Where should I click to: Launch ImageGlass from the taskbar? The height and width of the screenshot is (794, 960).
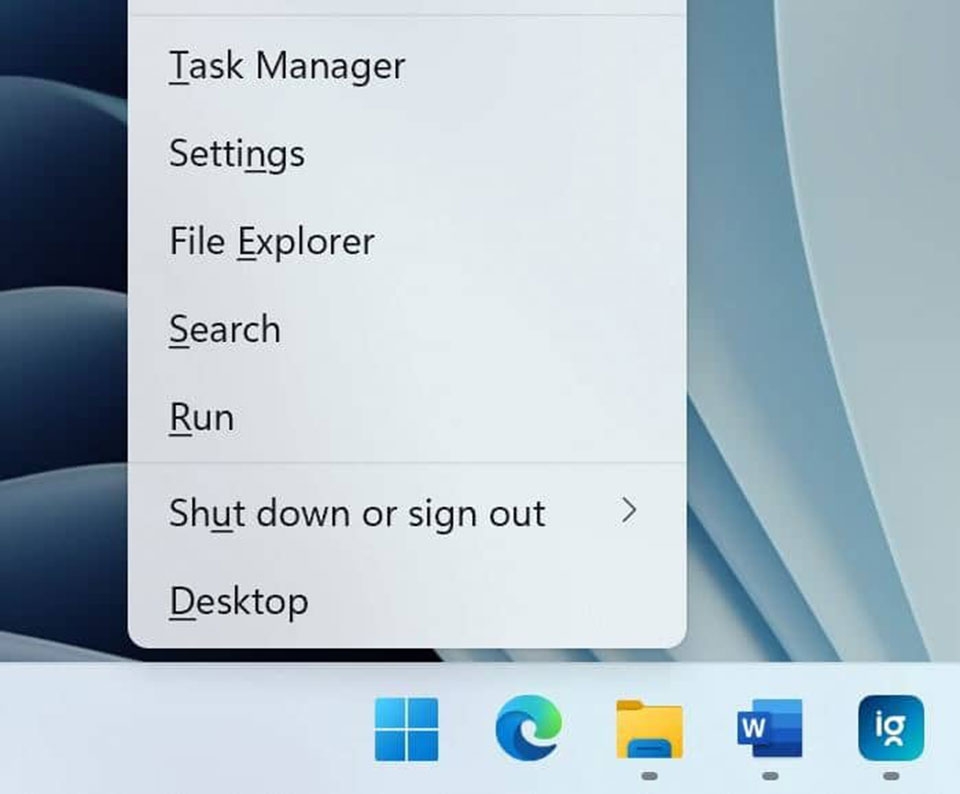(888, 729)
